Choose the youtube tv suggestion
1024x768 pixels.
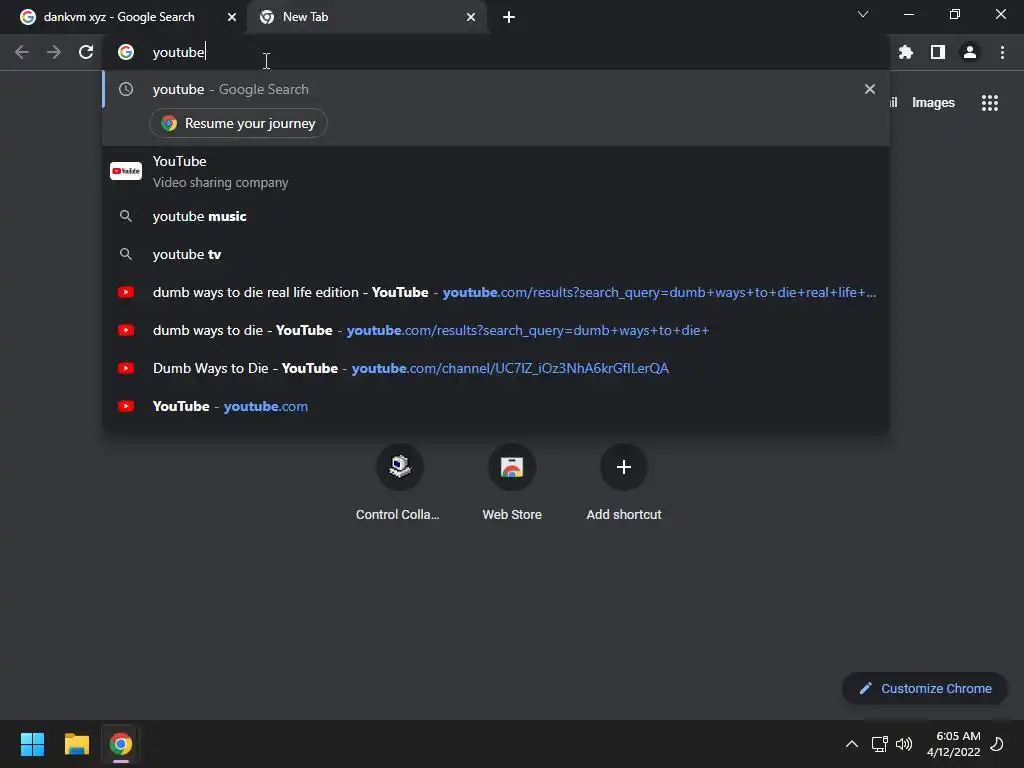(496, 254)
